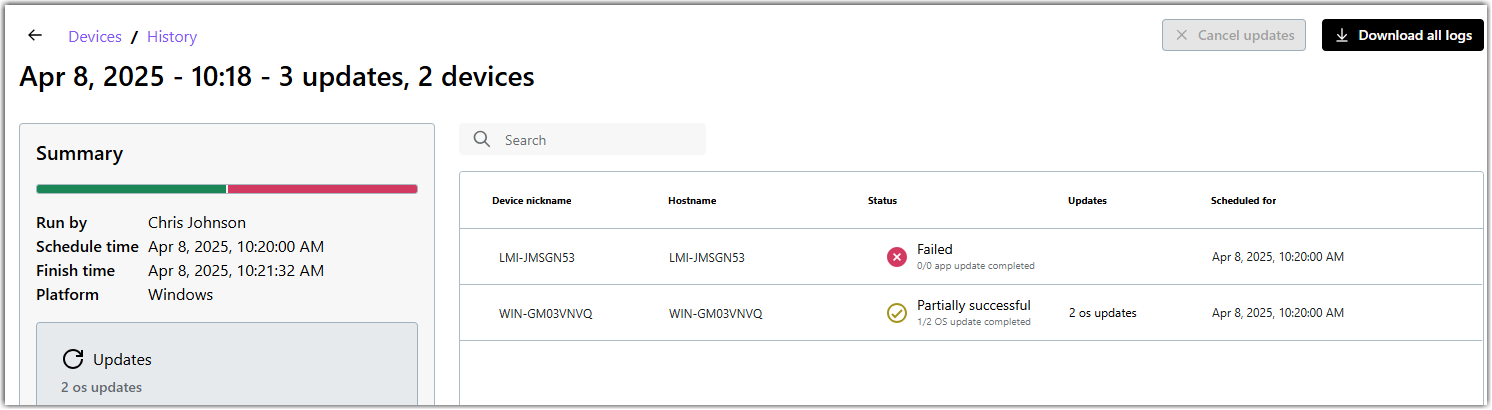Go to the History breadcrumb
The width and height of the screenshot is (1492, 410).
tap(172, 37)
